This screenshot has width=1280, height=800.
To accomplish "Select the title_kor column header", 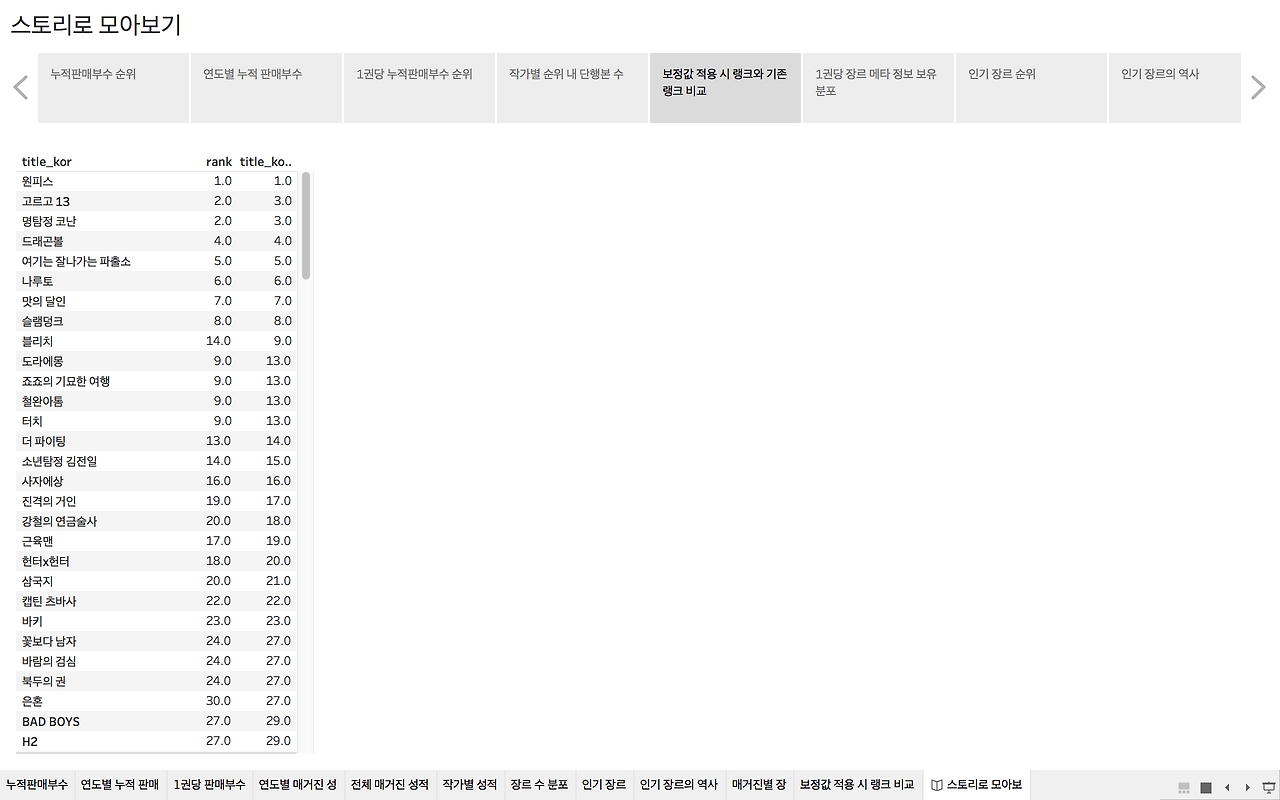I will [x=47, y=162].
